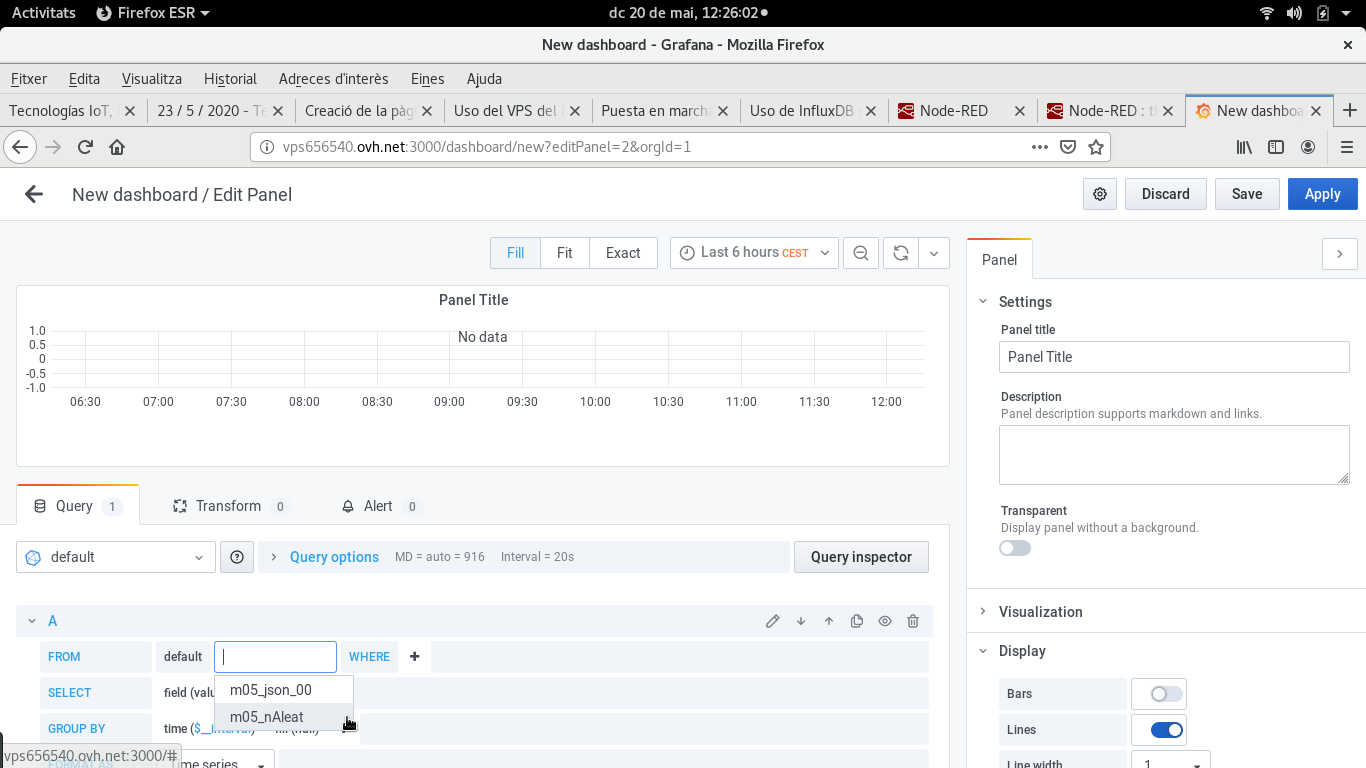Collapse the options pane with the chevron
Image resolution: width=1366 pixels, height=768 pixels.
(x=1340, y=254)
